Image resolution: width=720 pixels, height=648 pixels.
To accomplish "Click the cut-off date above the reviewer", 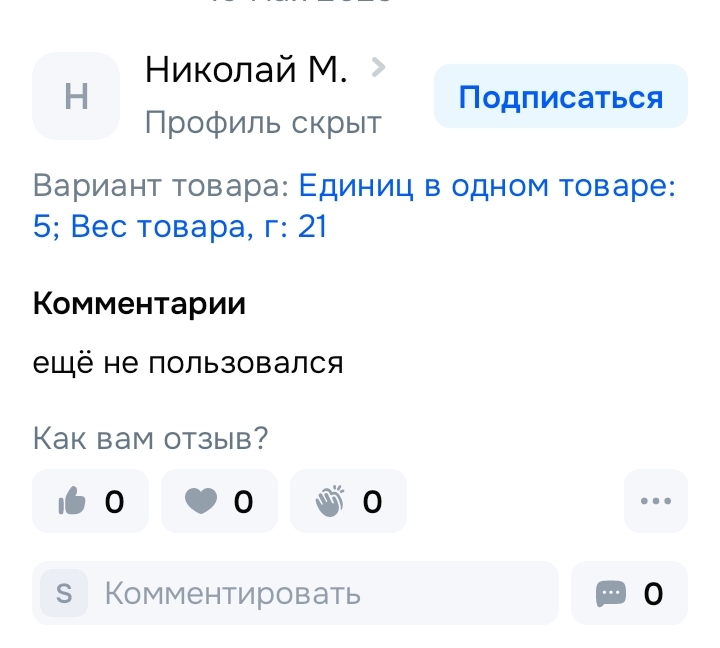I will (300, 4).
